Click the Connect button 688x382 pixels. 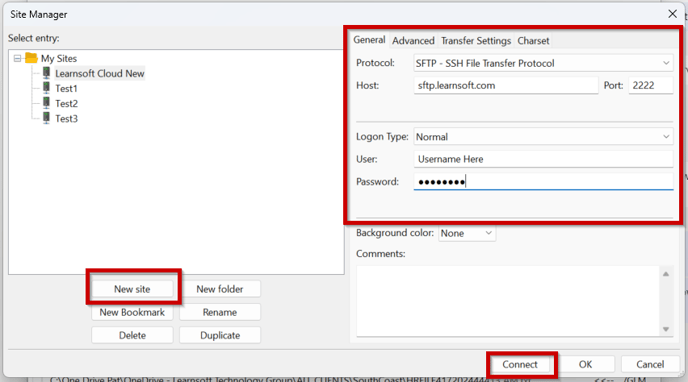click(x=520, y=364)
